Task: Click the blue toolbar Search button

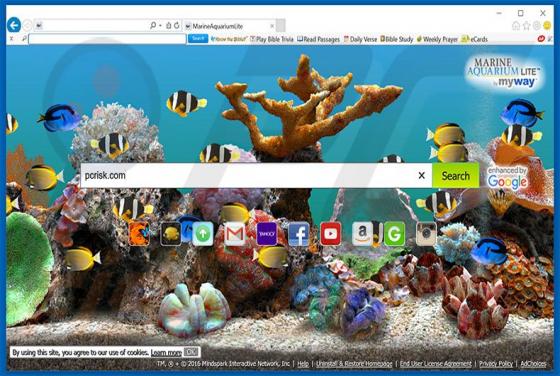Action: pyautogui.click(x=198, y=39)
